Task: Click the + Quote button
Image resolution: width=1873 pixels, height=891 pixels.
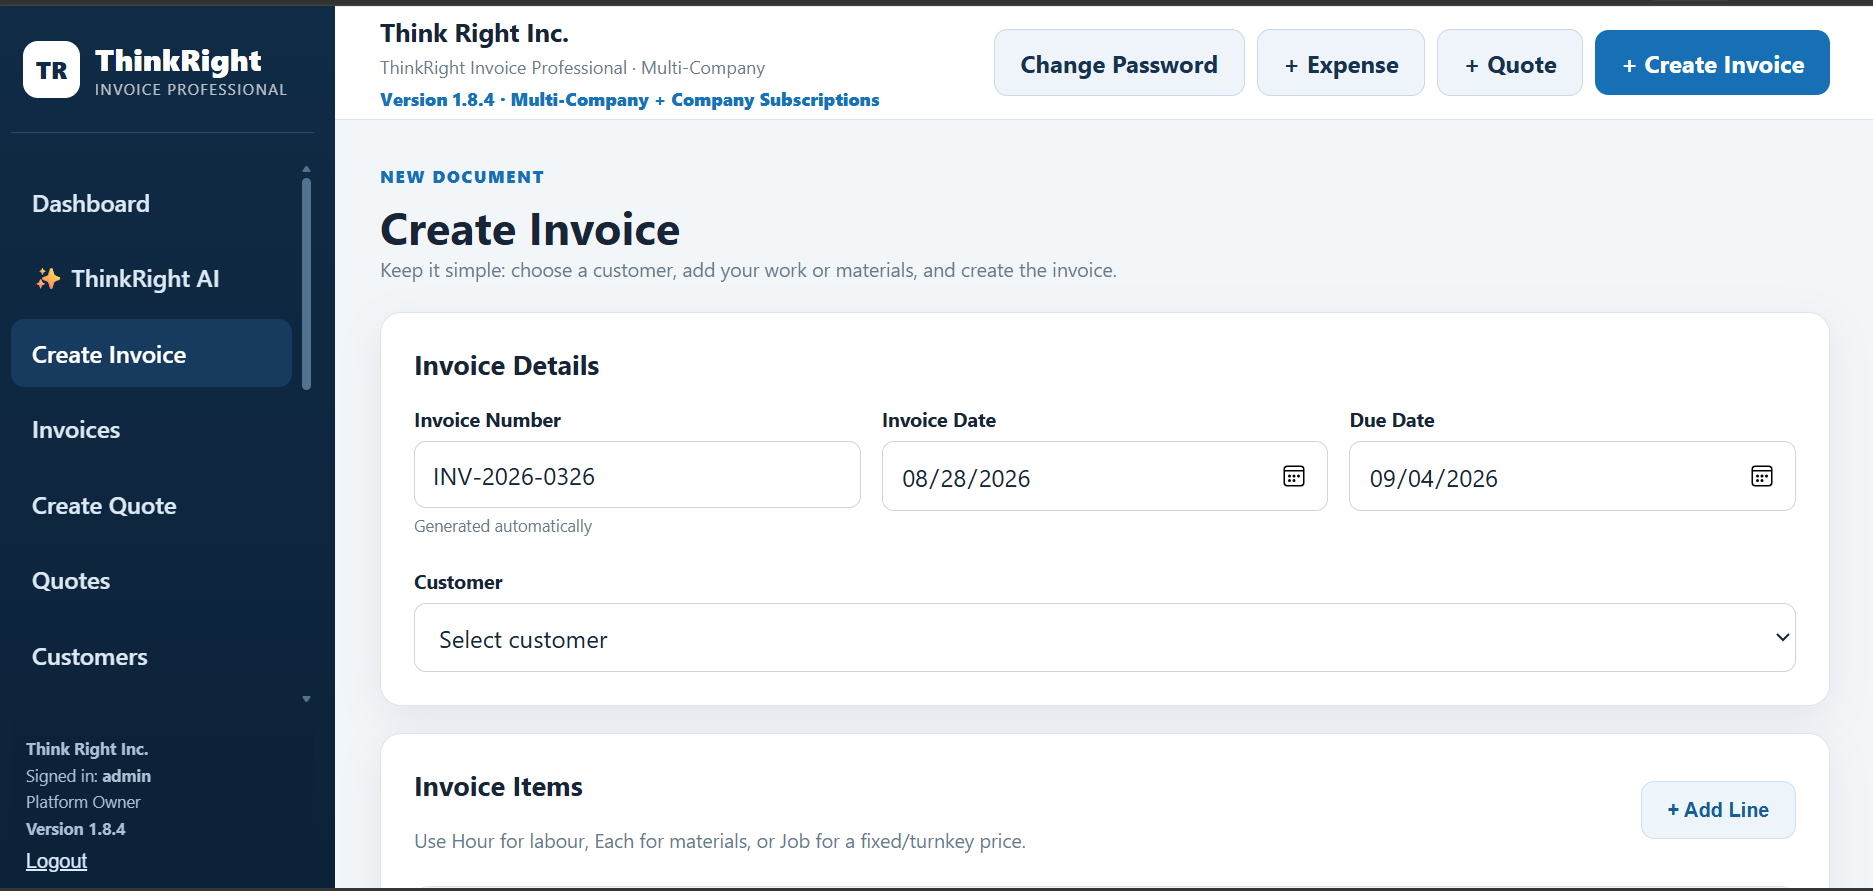Action: click(1510, 63)
